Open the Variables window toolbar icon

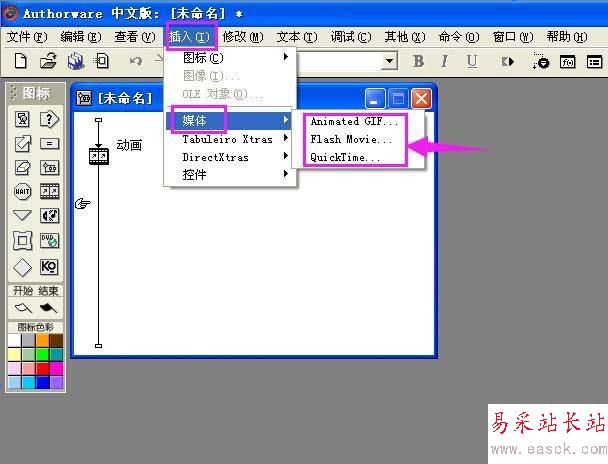tap(594, 62)
